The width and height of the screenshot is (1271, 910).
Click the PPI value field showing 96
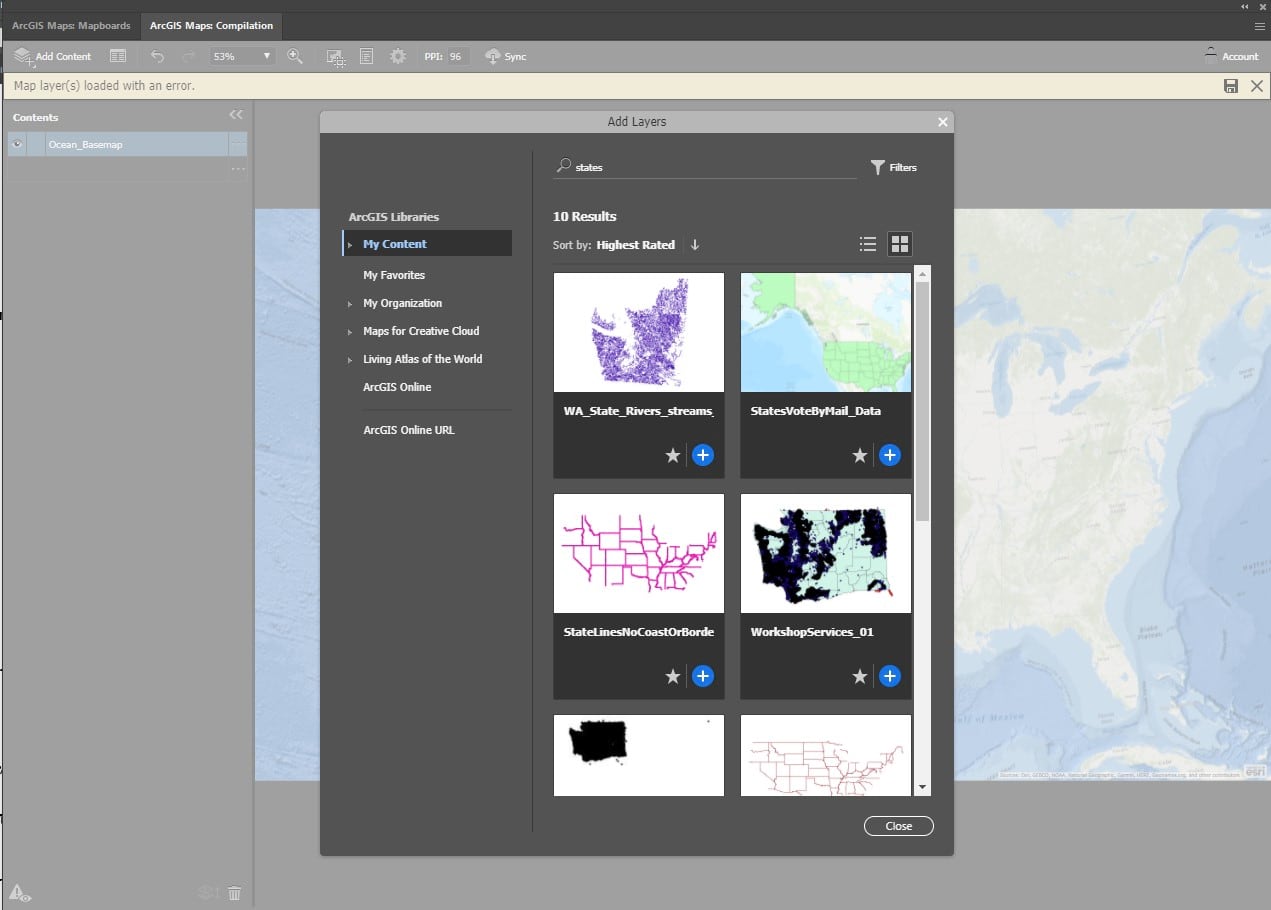(x=456, y=56)
